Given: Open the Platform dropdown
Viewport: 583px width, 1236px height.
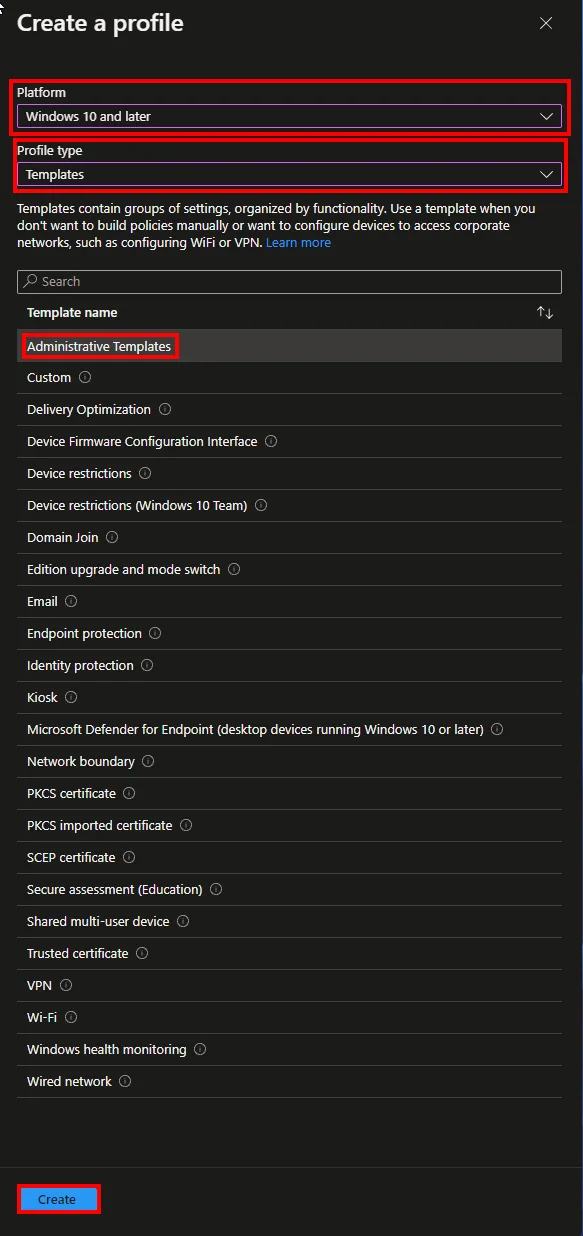Looking at the screenshot, I should (x=289, y=116).
